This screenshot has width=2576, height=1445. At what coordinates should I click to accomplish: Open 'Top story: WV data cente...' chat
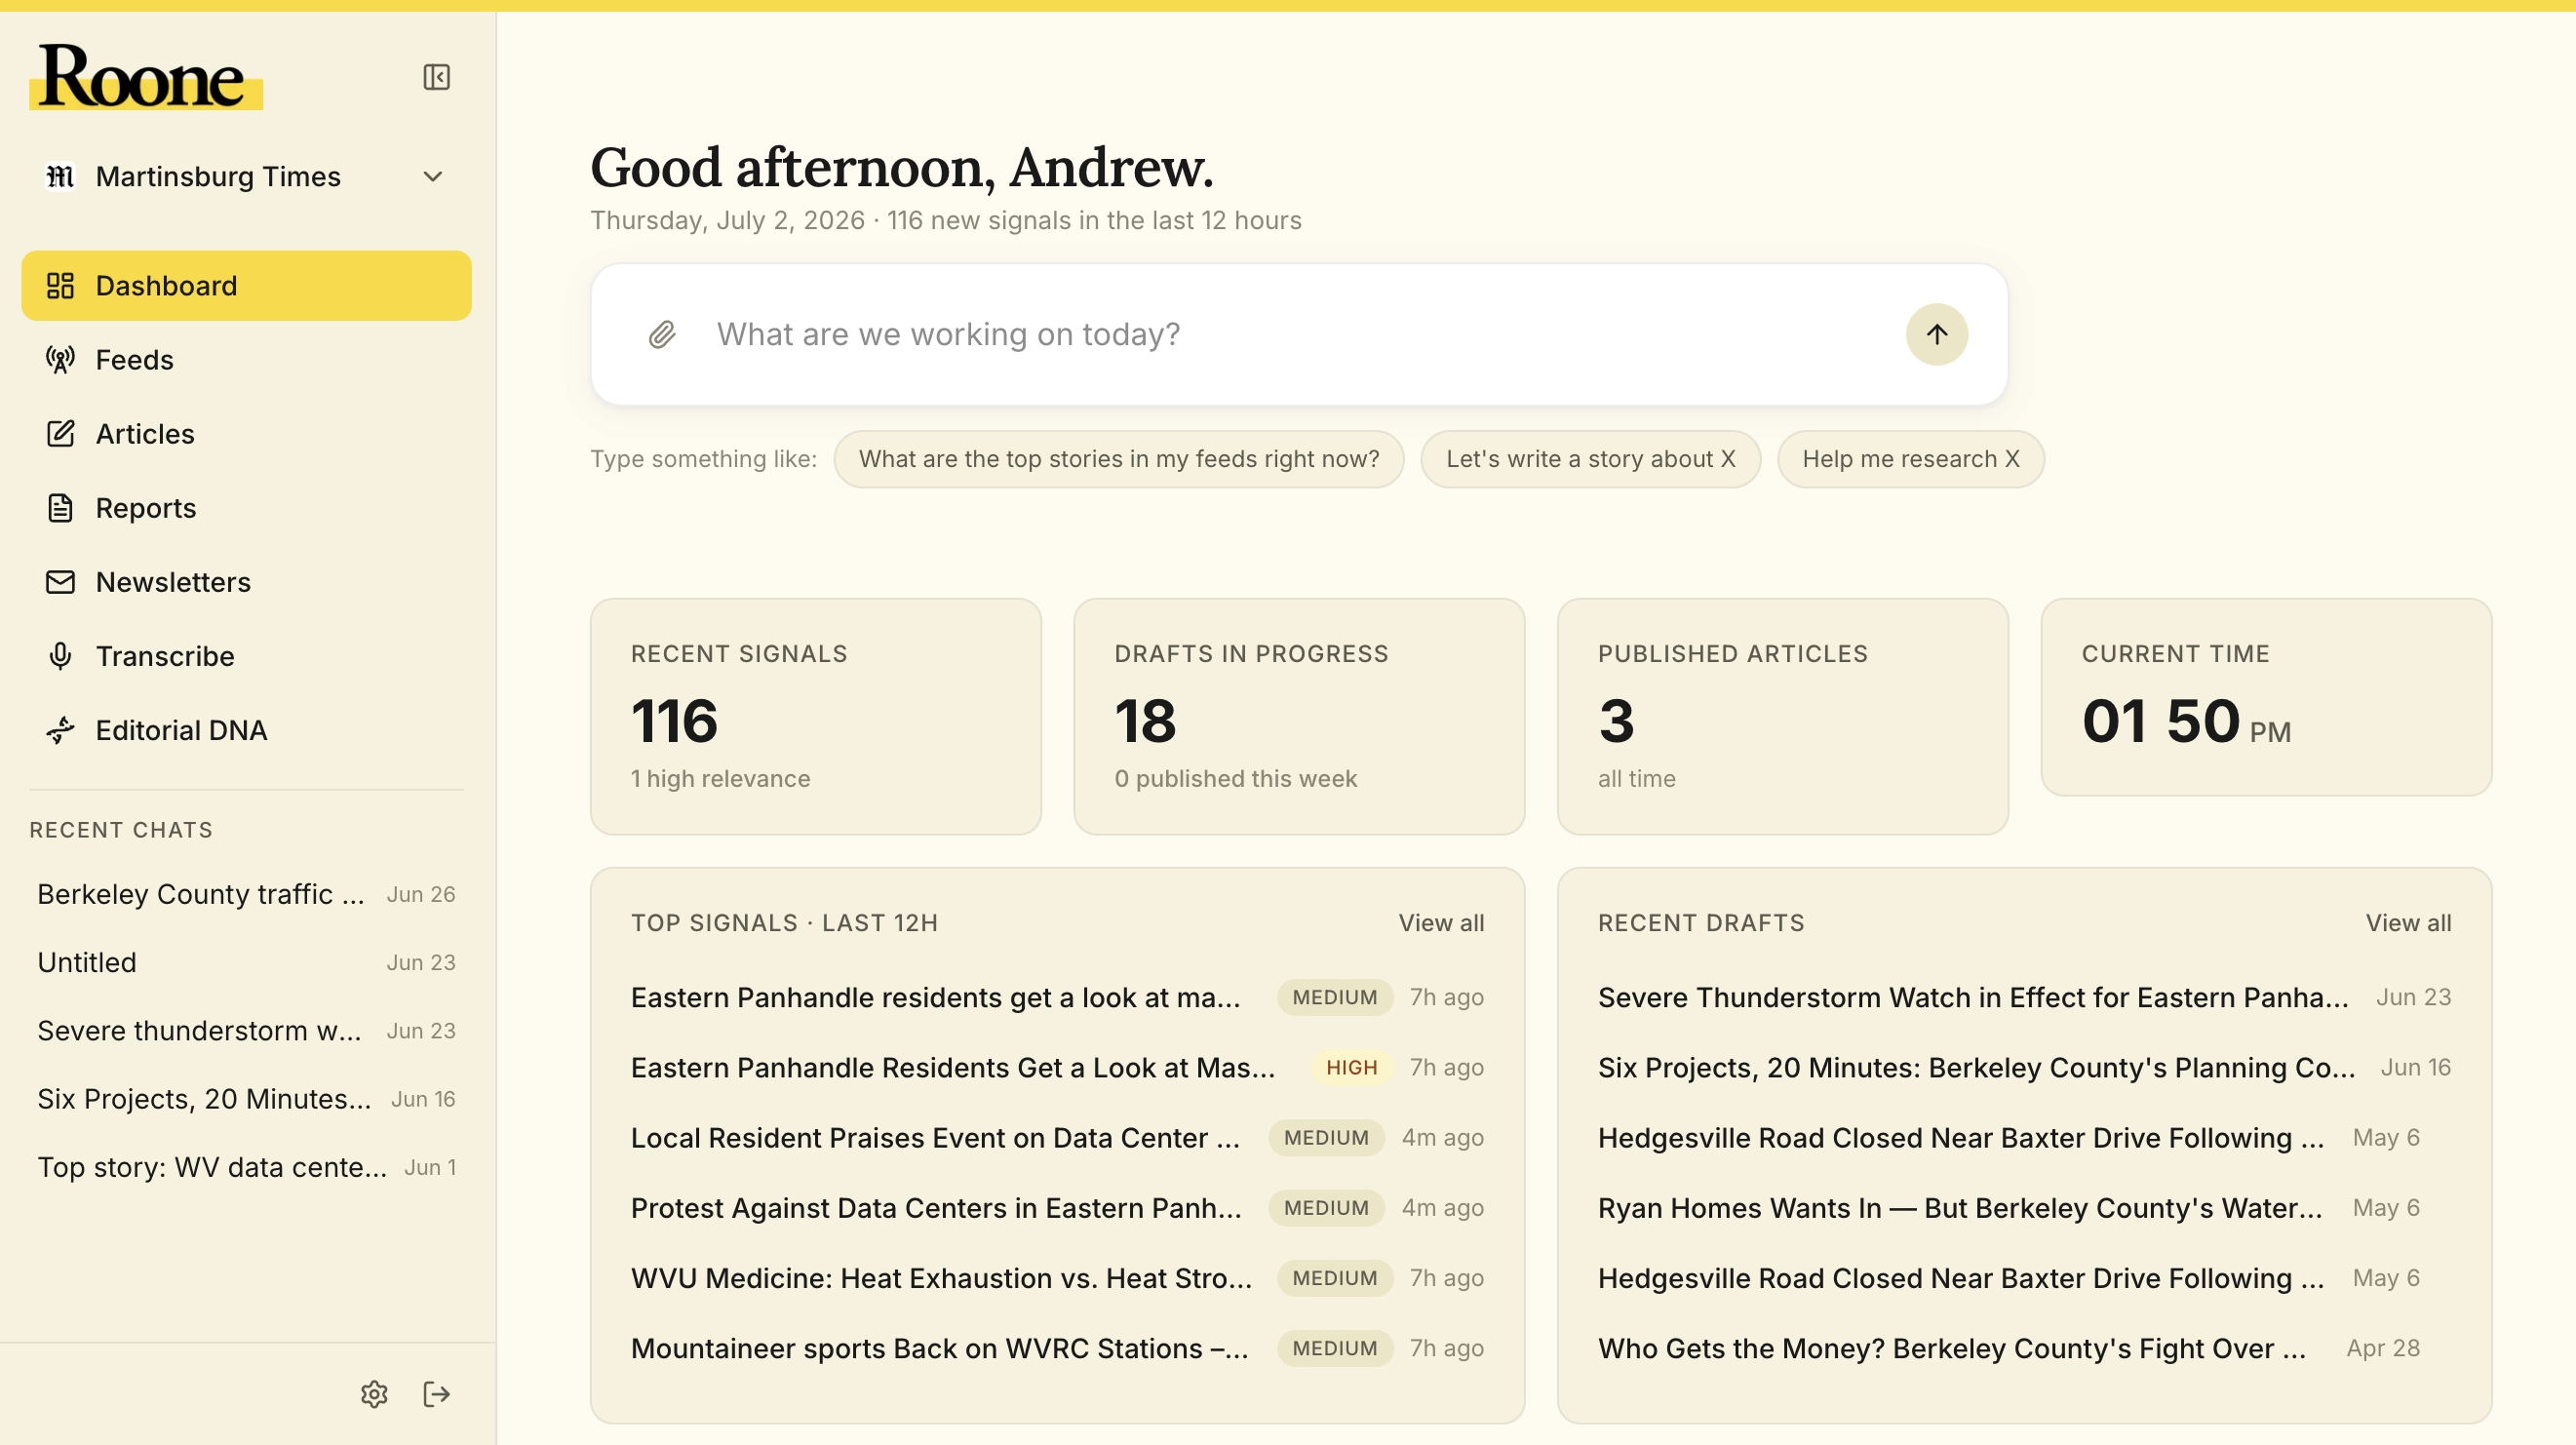coord(246,1167)
